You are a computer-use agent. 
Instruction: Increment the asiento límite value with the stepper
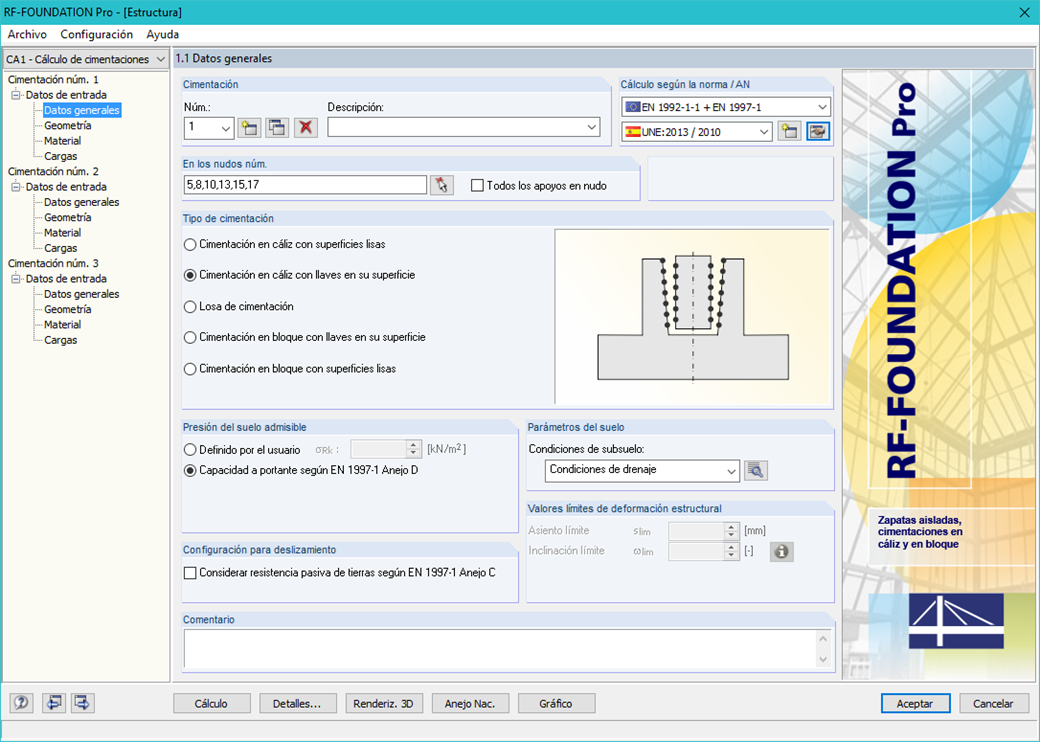tap(732, 527)
